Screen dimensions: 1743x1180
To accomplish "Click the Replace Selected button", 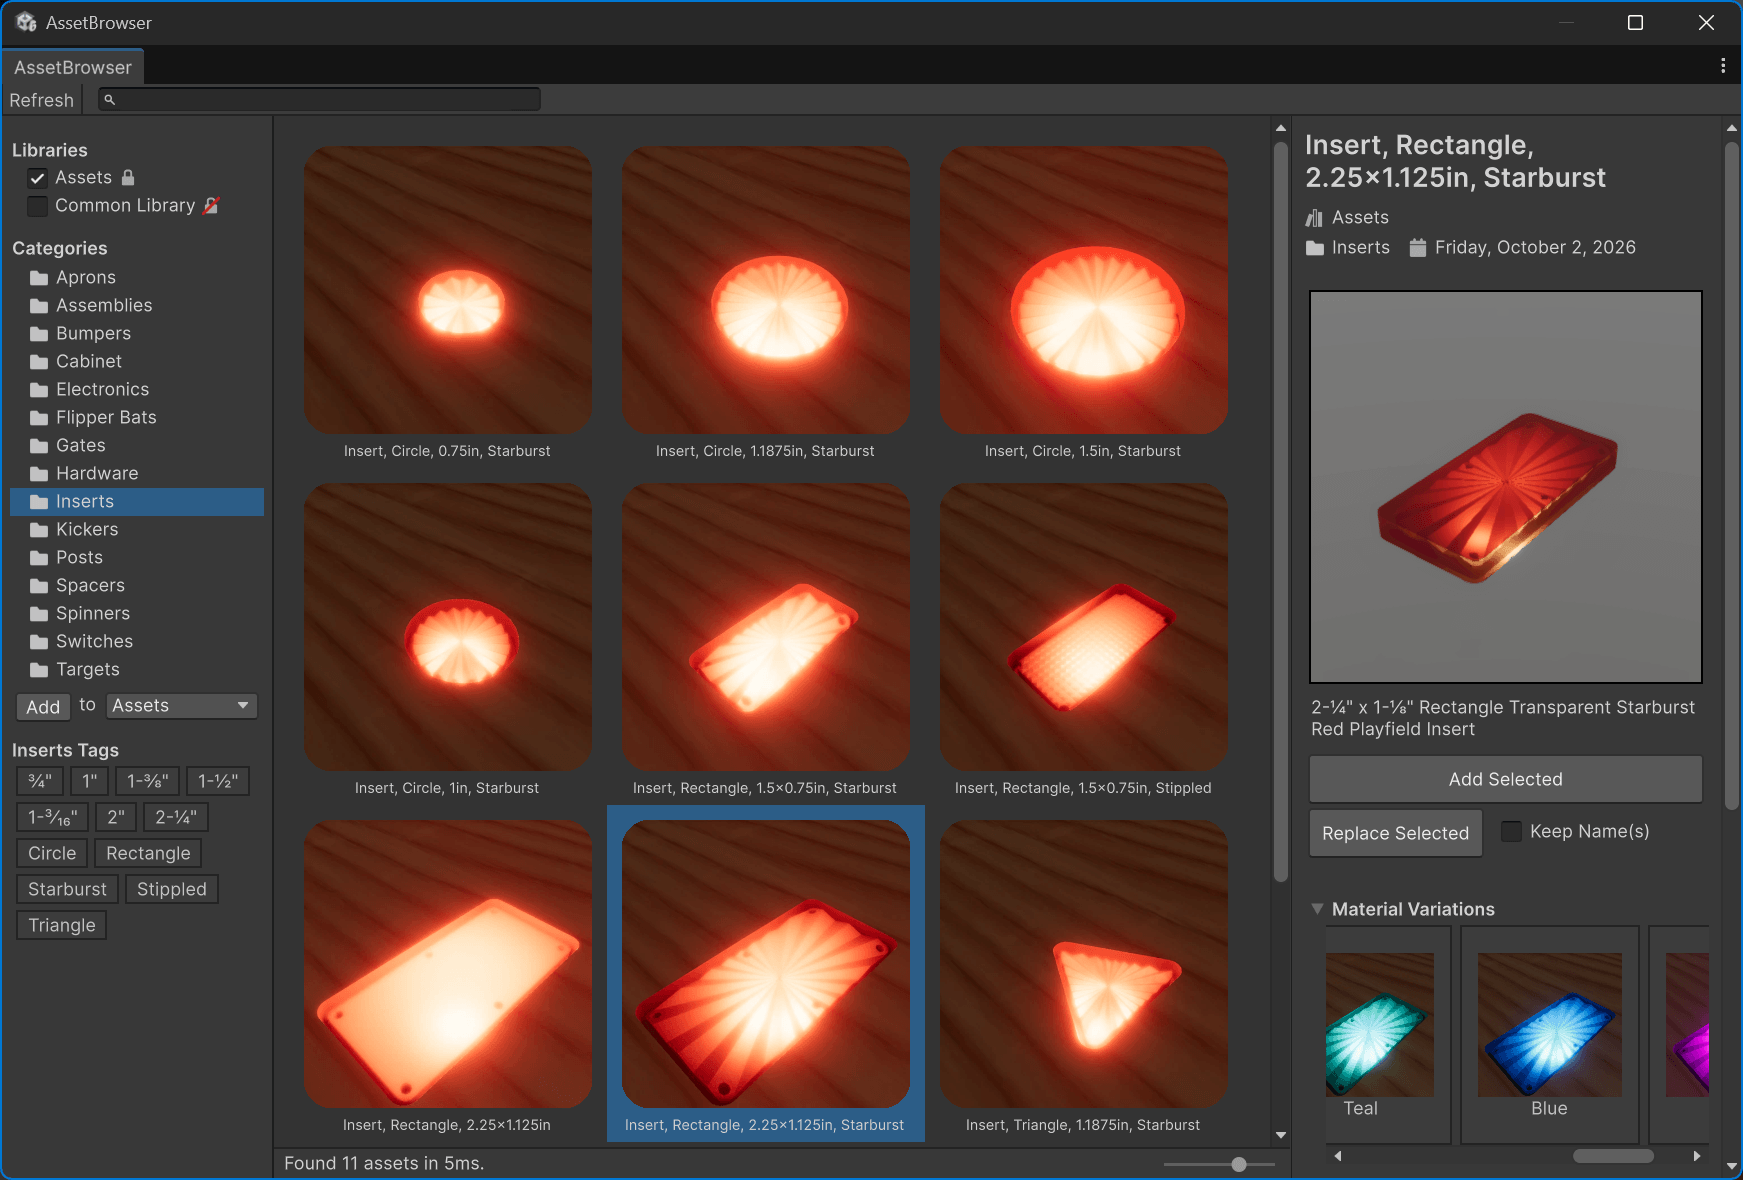I will click(x=1395, y=833).
